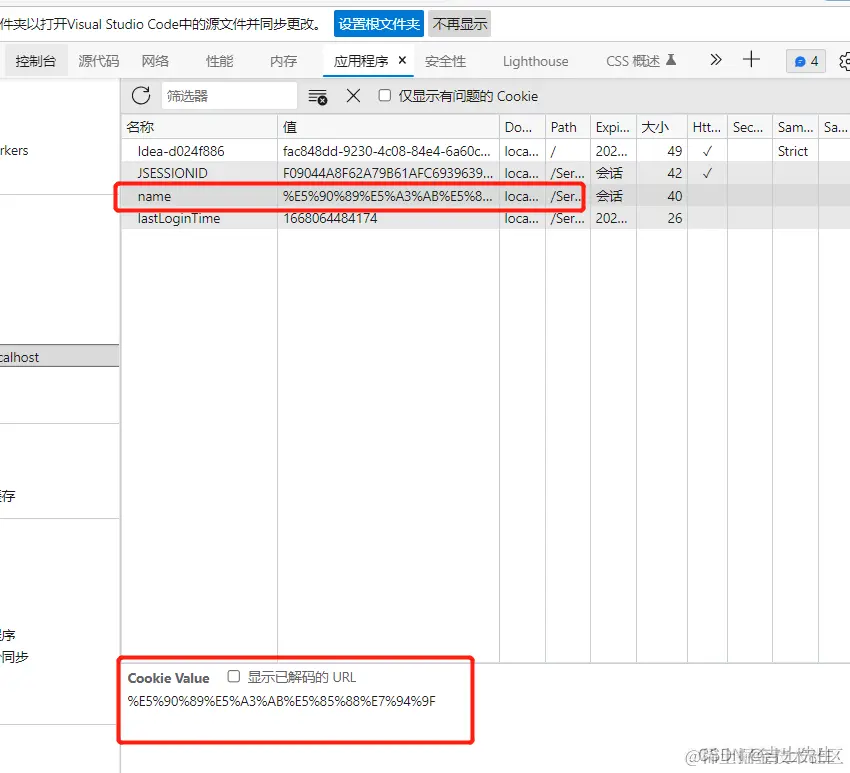
Task: Sort by the 名称 column header
Action: coord(199,127)
